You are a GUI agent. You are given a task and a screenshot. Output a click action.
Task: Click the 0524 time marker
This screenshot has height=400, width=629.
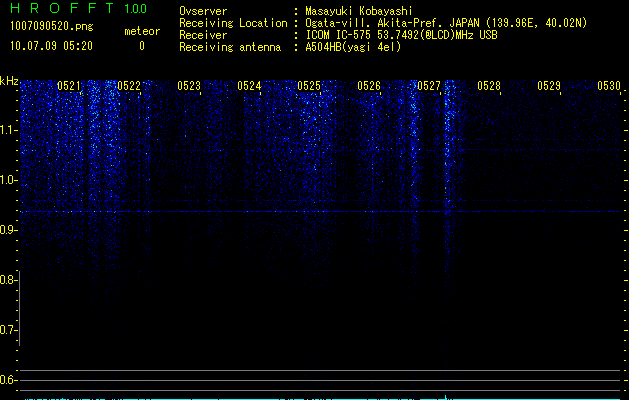(249, 86)
